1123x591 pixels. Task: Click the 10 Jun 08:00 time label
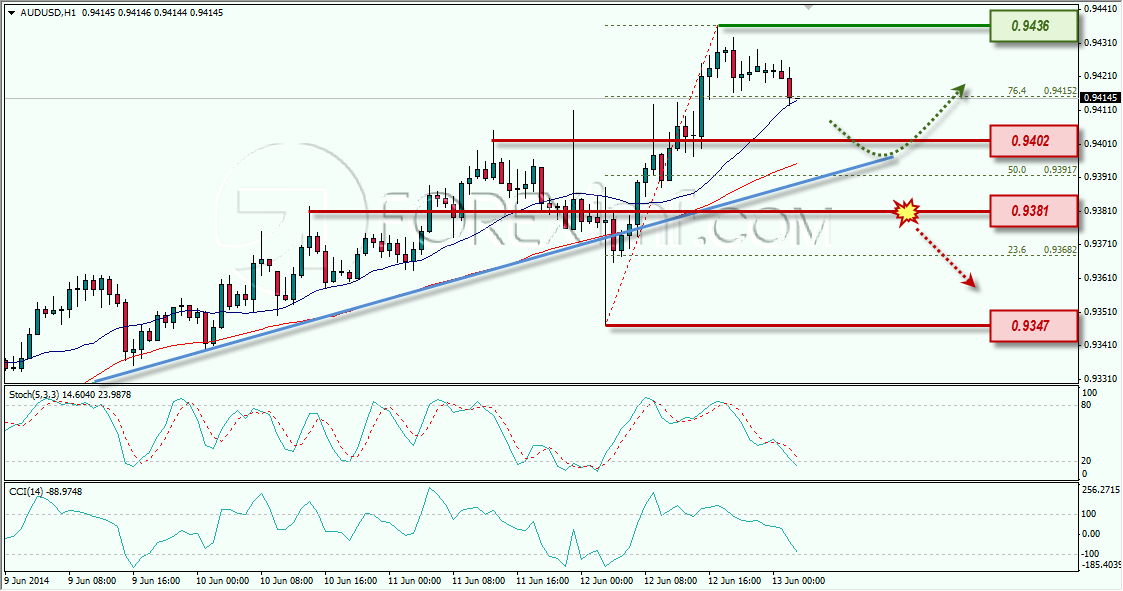[286, 580]
